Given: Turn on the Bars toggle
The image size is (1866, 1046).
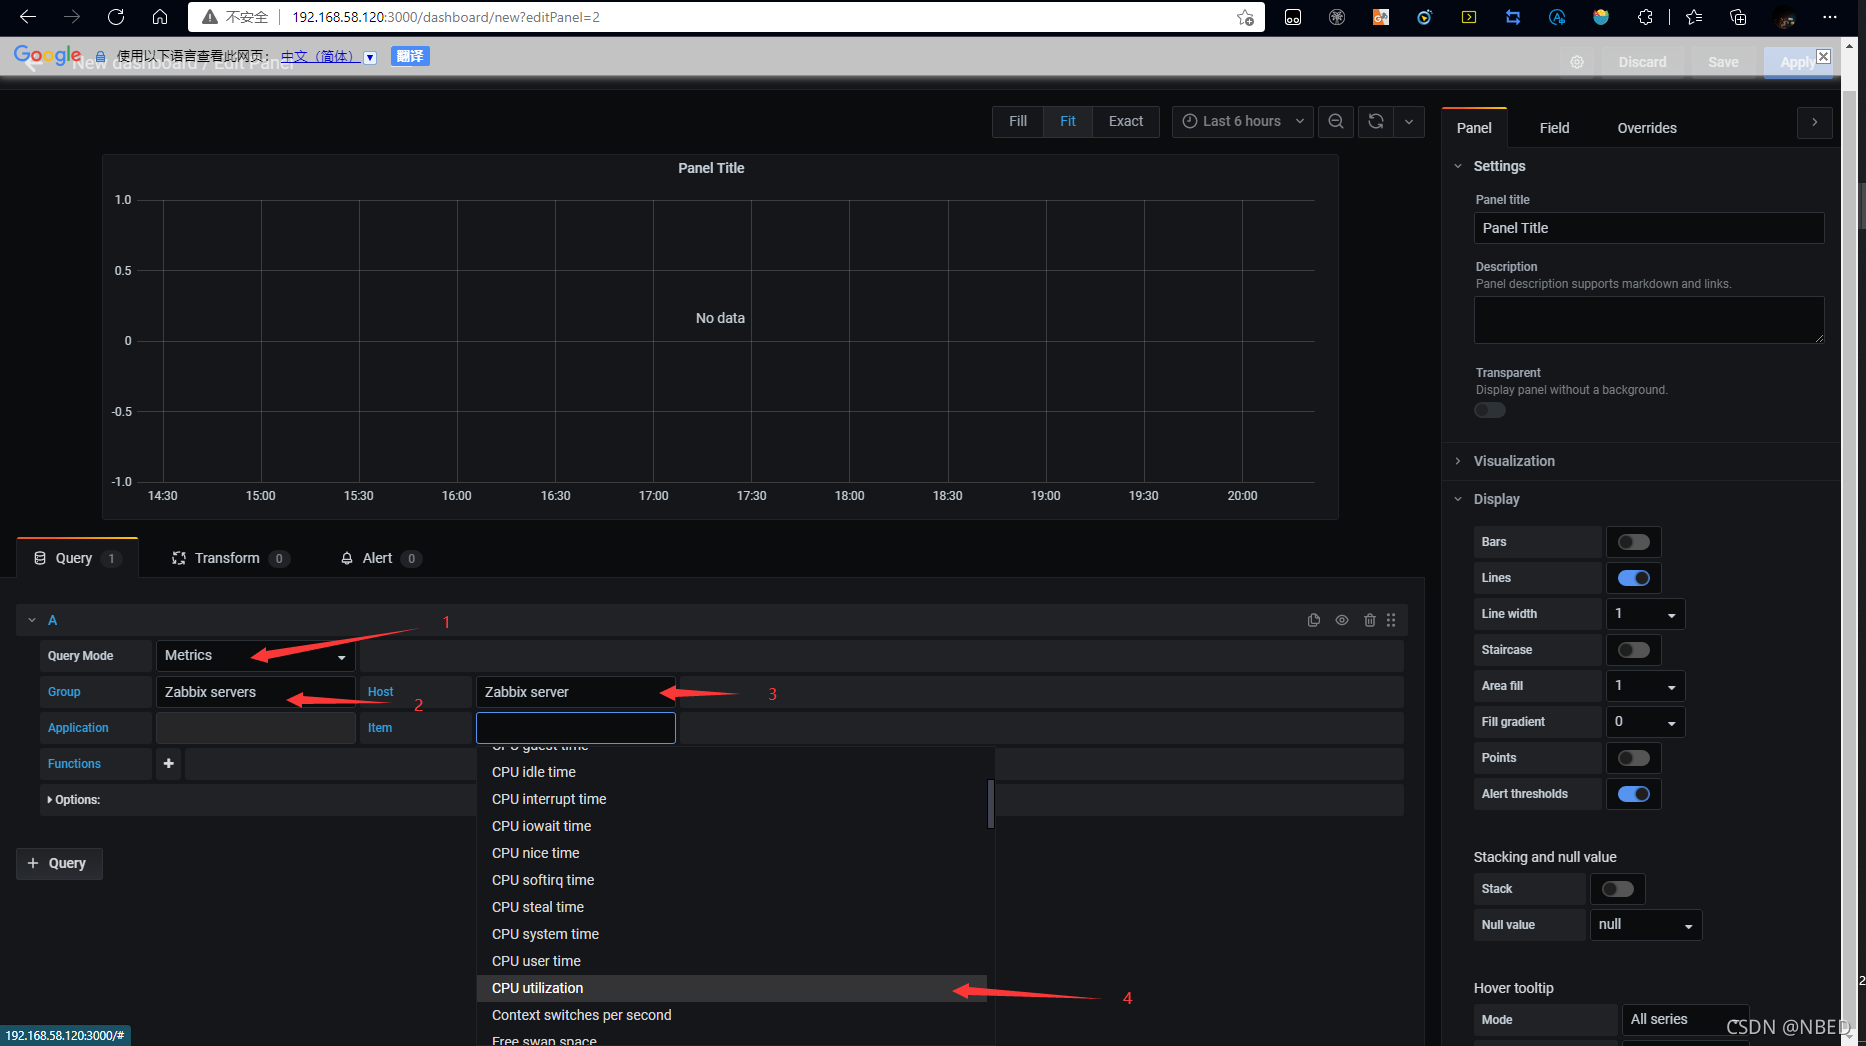Looking at the screenshot, I should point(1634,542).
